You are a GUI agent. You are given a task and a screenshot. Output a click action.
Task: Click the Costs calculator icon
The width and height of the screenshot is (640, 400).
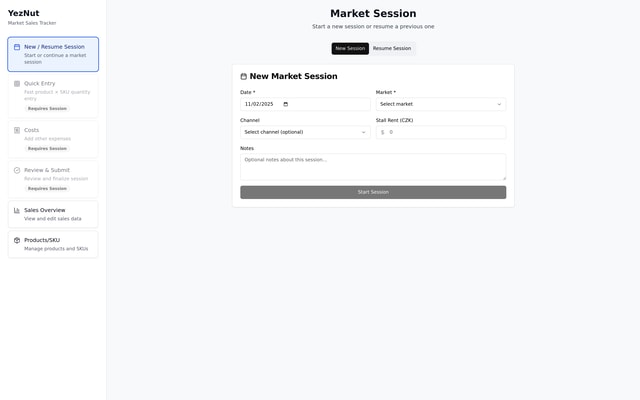(x=17, y=130)
